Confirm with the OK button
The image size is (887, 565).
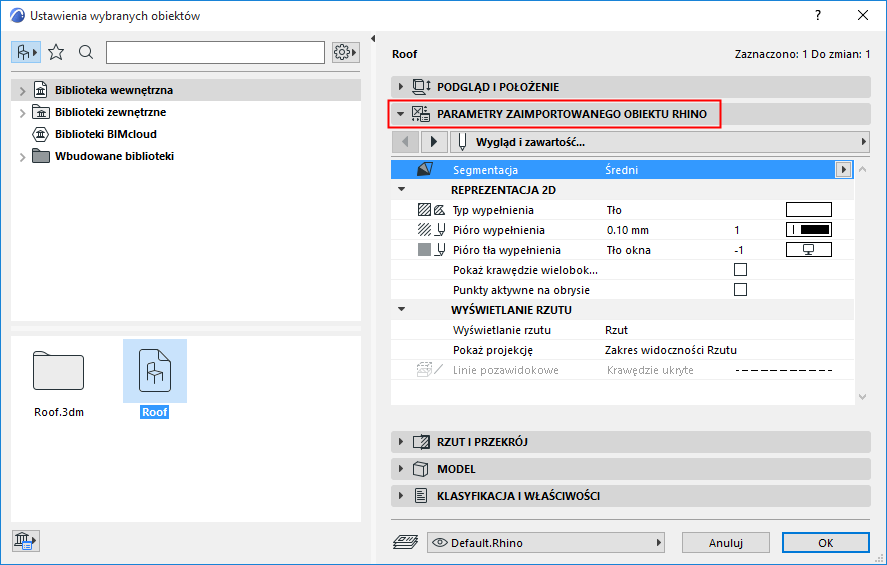pyautogui.click(x=826, y=542)
